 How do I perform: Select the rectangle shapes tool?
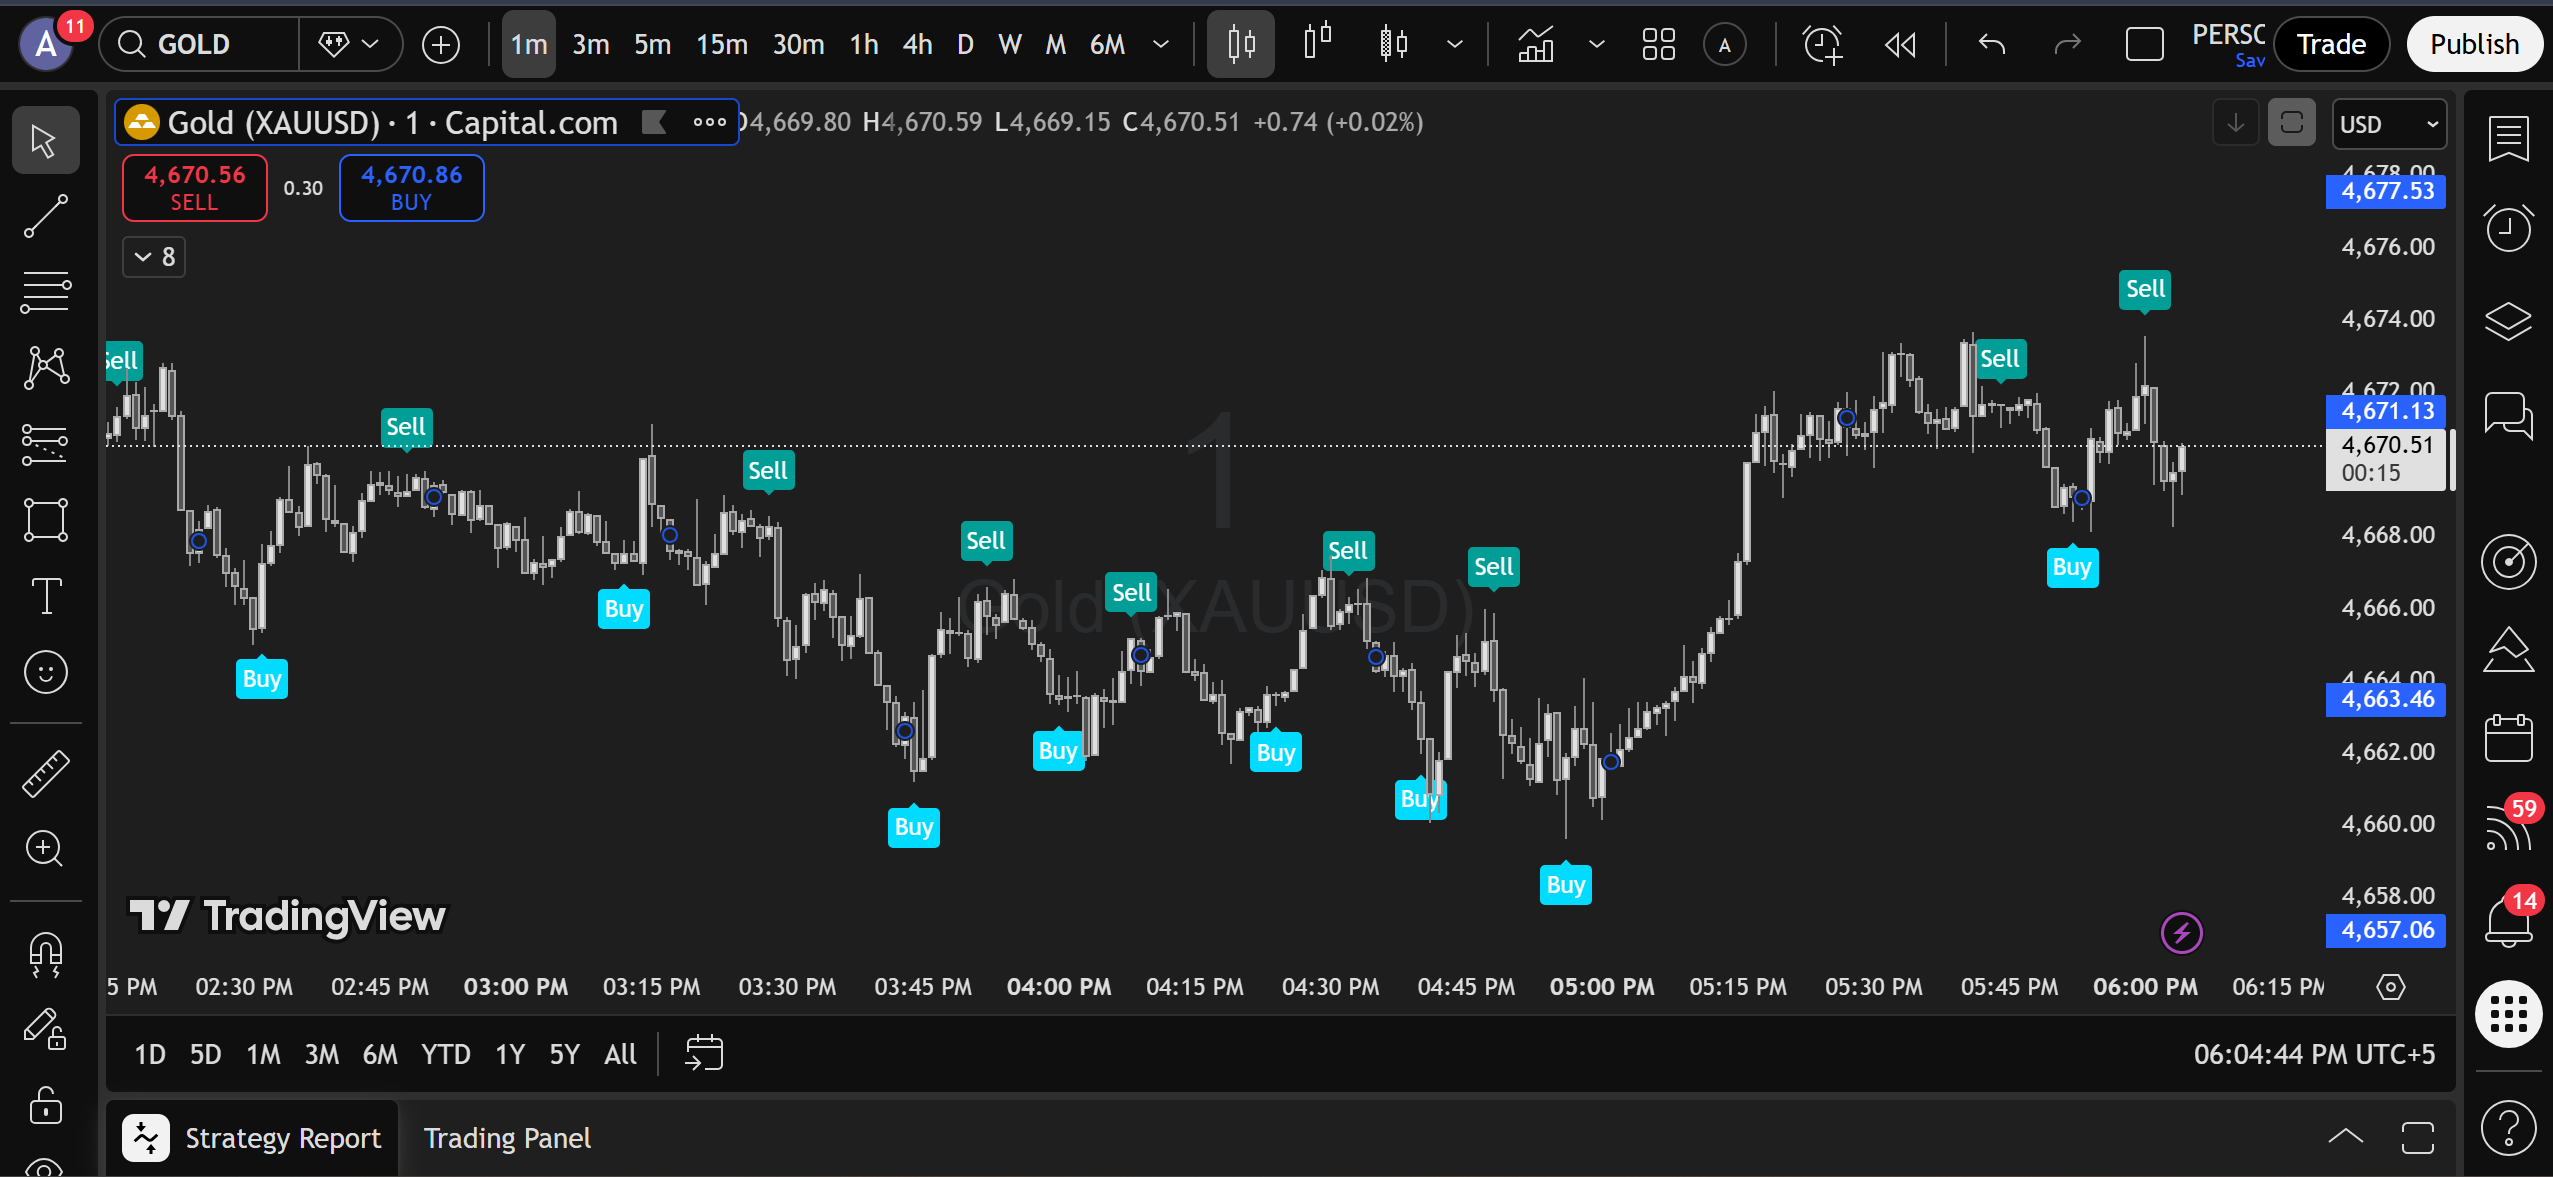point(45,520)
